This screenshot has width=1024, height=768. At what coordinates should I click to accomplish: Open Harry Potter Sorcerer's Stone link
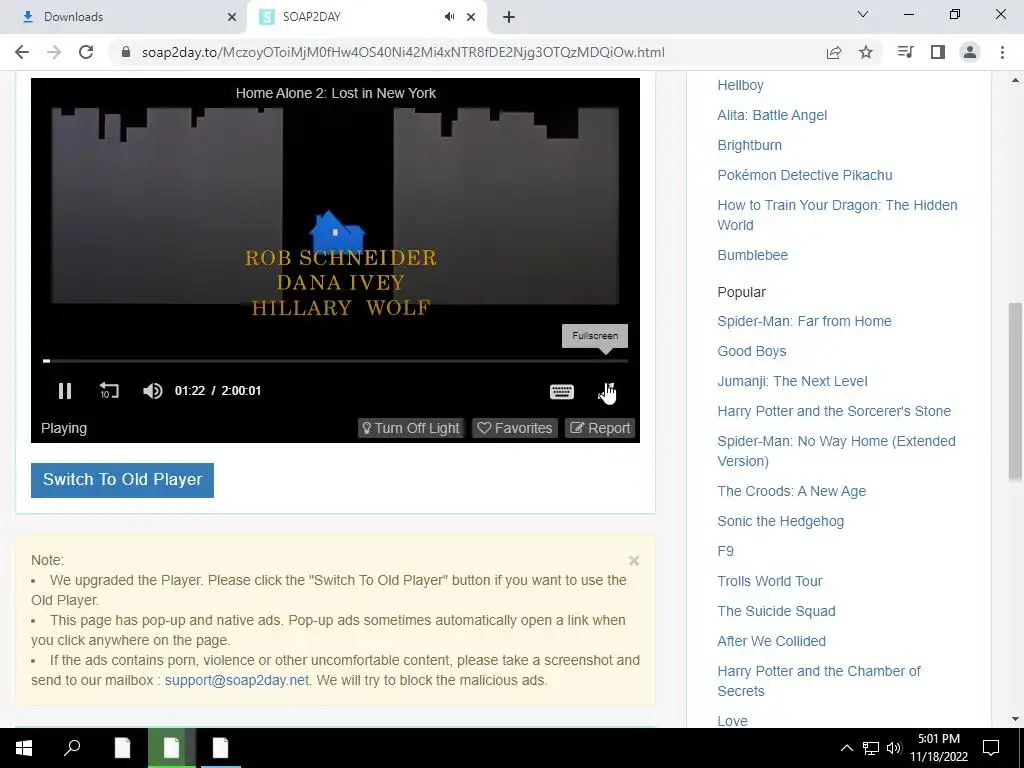tap(834, 411)
